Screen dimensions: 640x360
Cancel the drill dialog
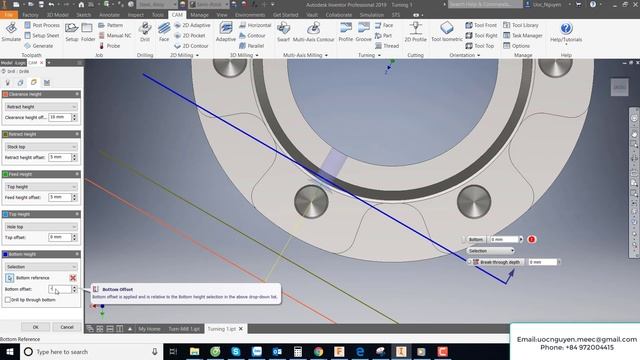(x=67, y=327)
